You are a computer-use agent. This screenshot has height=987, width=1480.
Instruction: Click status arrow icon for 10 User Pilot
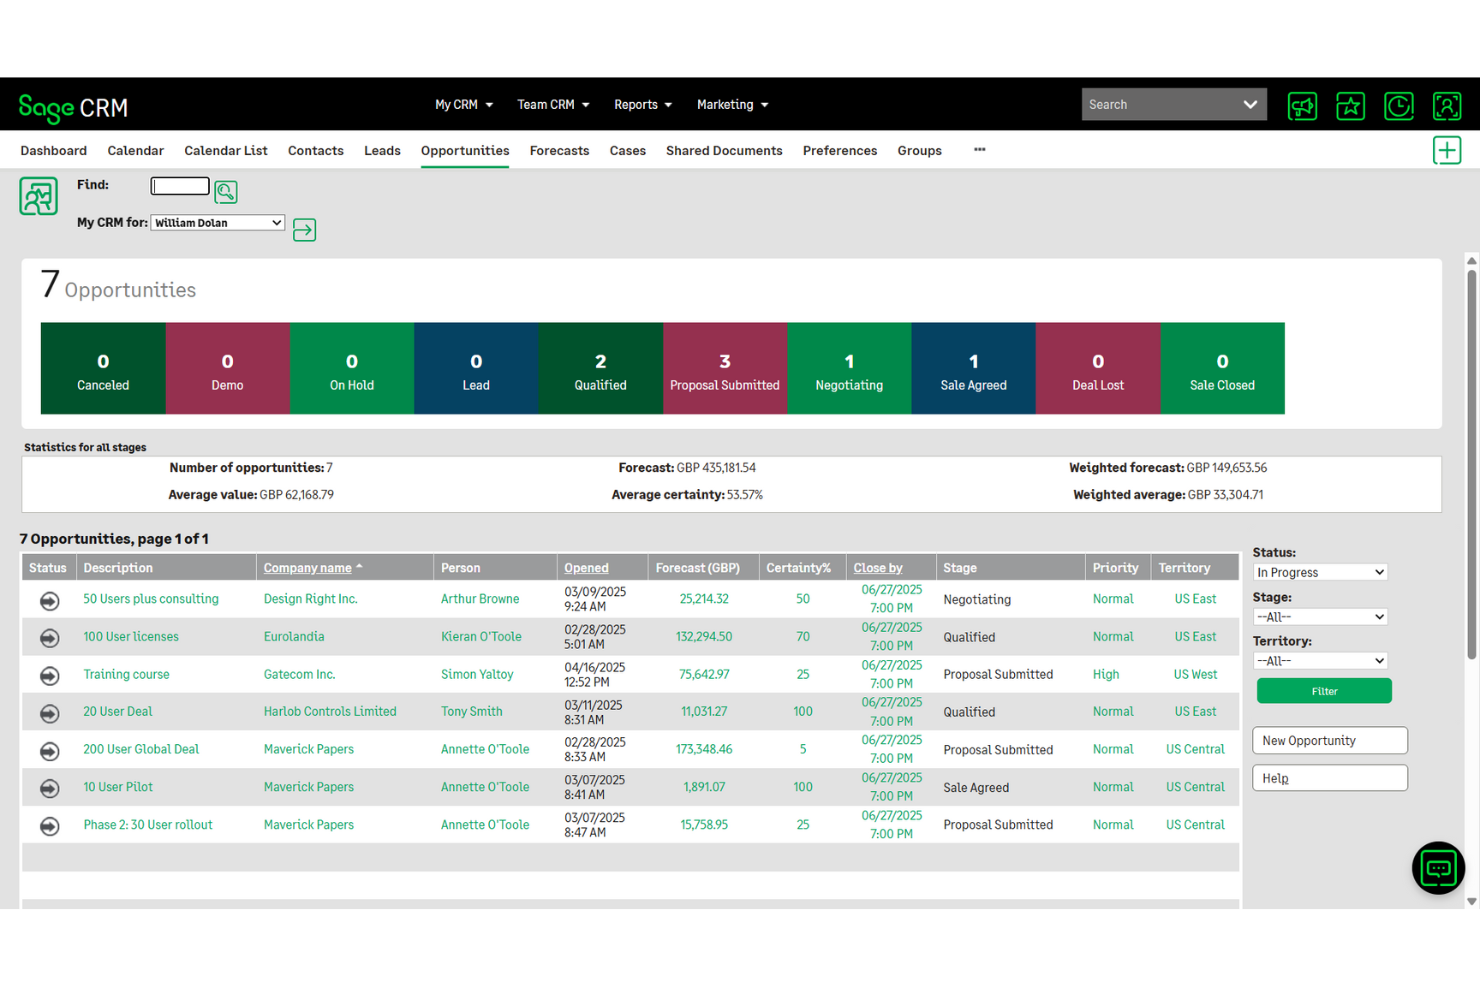tap(49, 788)
